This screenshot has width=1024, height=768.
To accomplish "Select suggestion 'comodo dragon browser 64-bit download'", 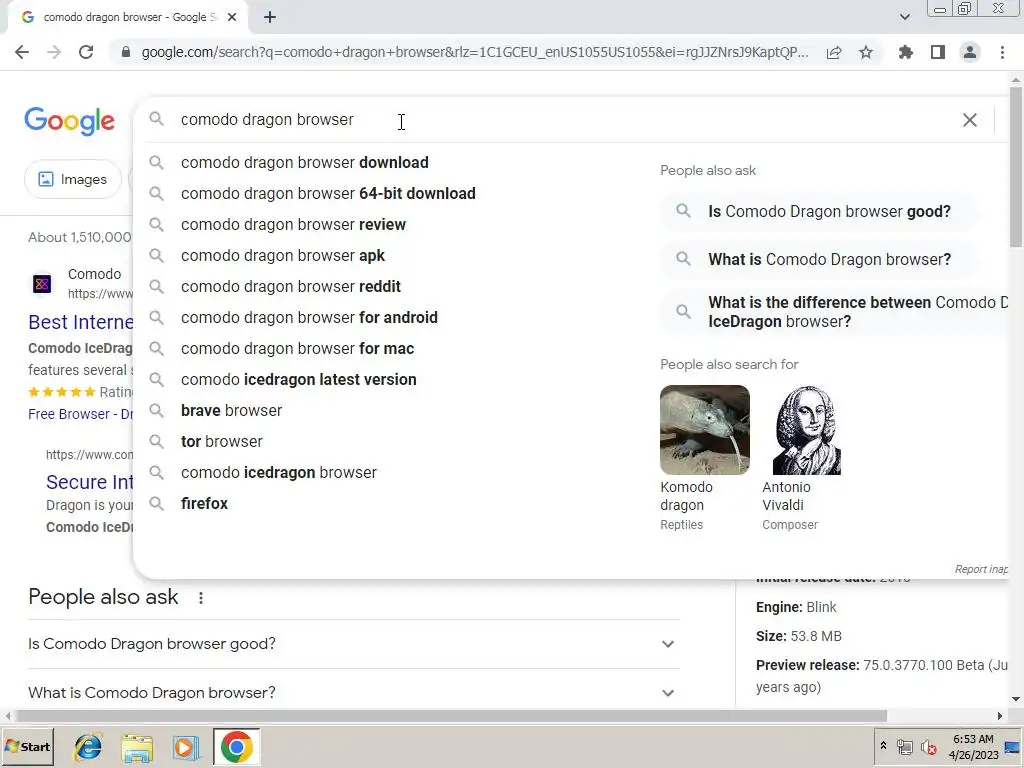I will [x=328, y=193].
